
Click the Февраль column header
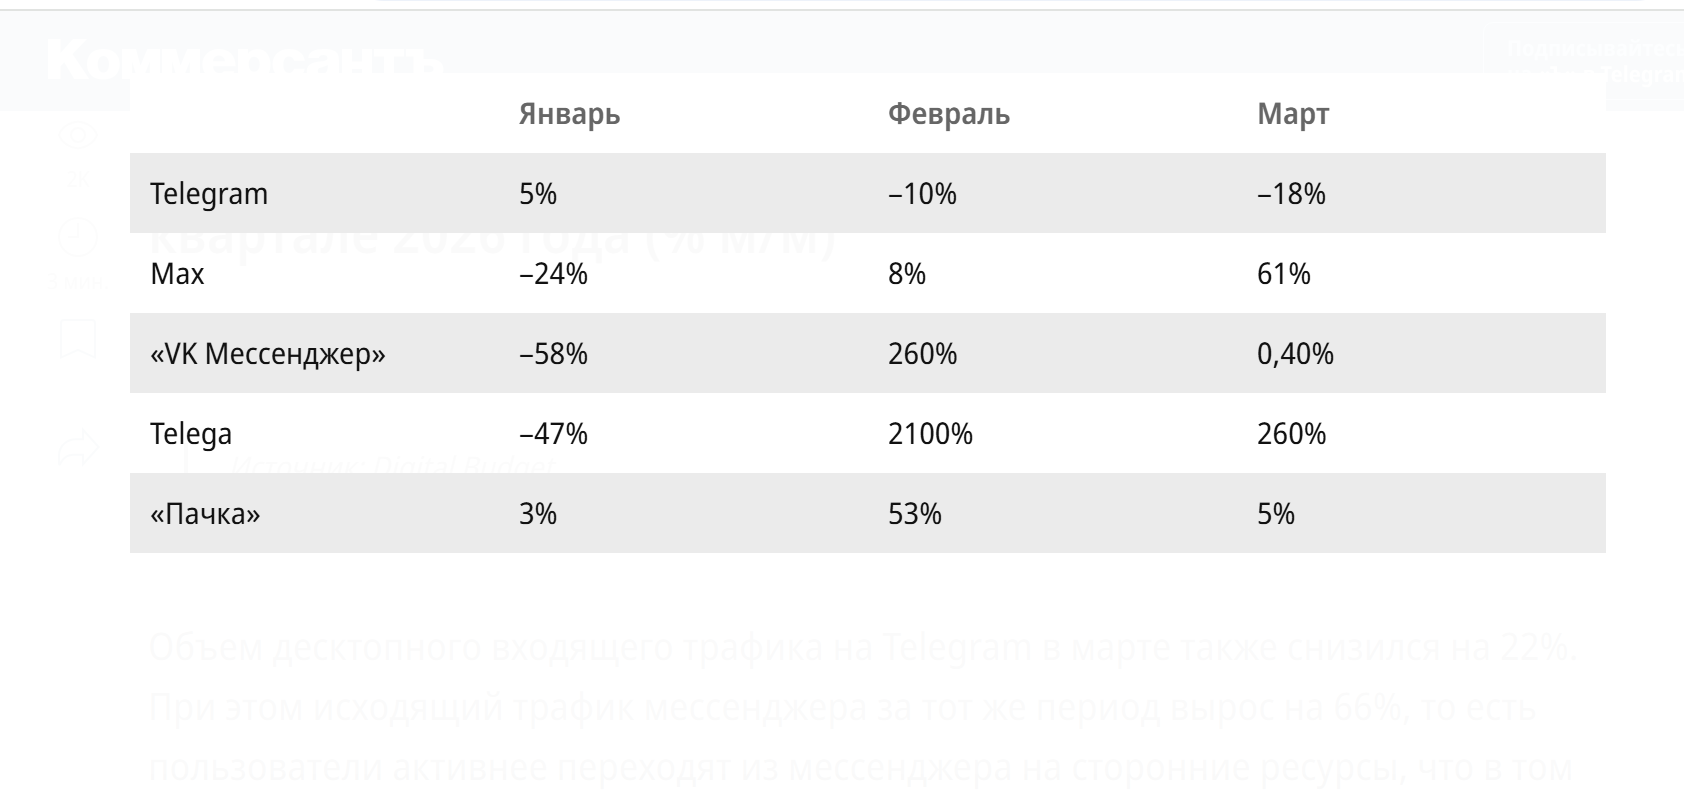[948, 115]
